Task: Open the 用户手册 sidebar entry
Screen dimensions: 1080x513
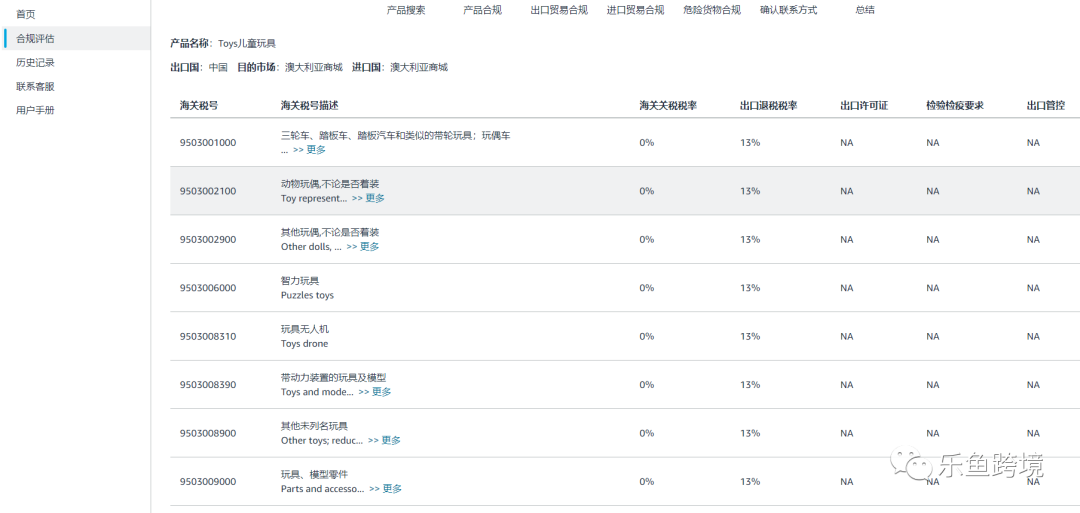Action: coord(36,110)
